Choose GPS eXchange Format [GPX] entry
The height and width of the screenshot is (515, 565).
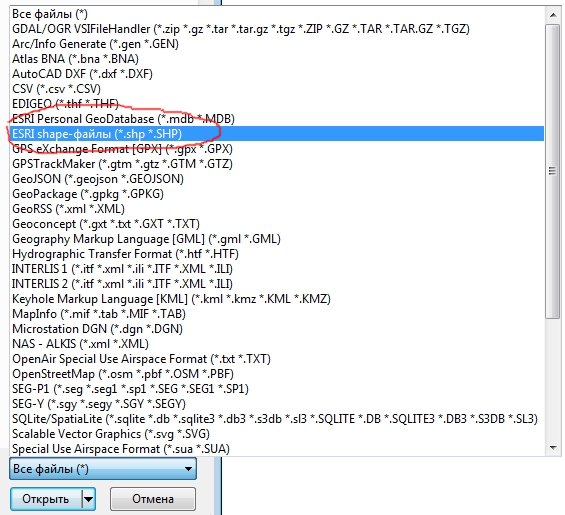(x=277, y=149)
